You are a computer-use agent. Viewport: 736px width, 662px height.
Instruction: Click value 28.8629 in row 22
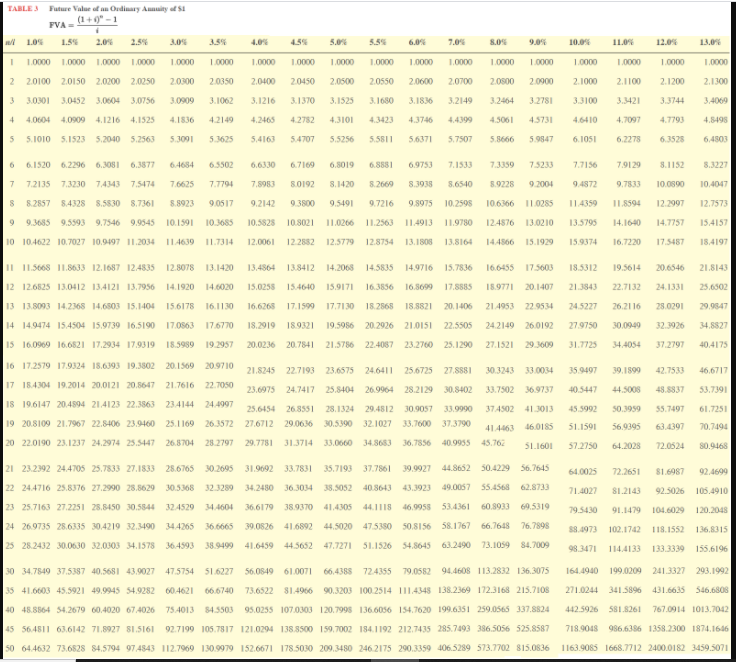[x=141, y=488]
